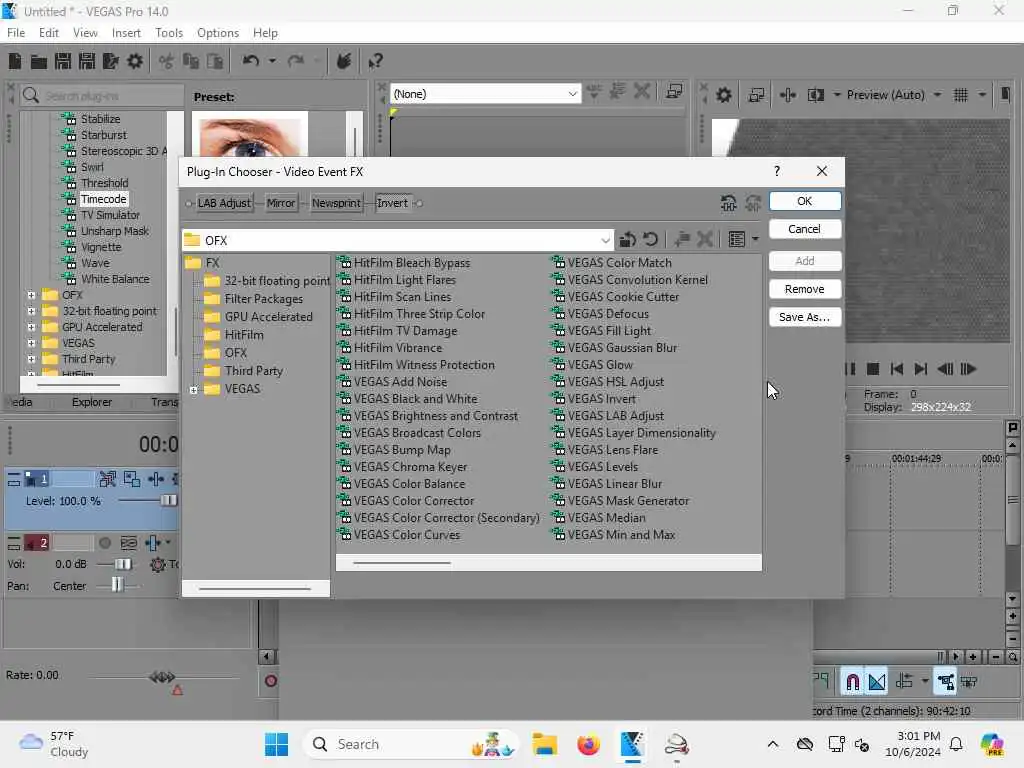Click the Open project folder icon
This screenshot has width=1024, height=768.
[x=39, y=61]
